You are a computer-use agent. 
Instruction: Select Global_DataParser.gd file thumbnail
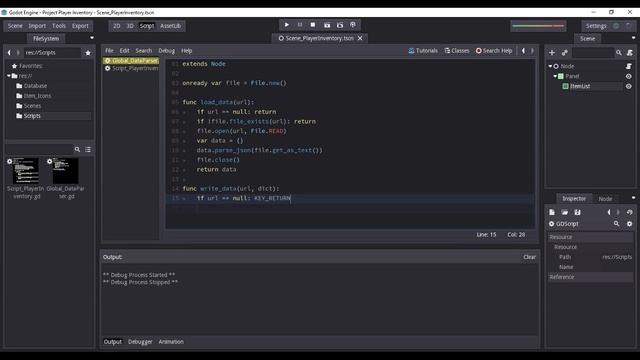(66, 178)
